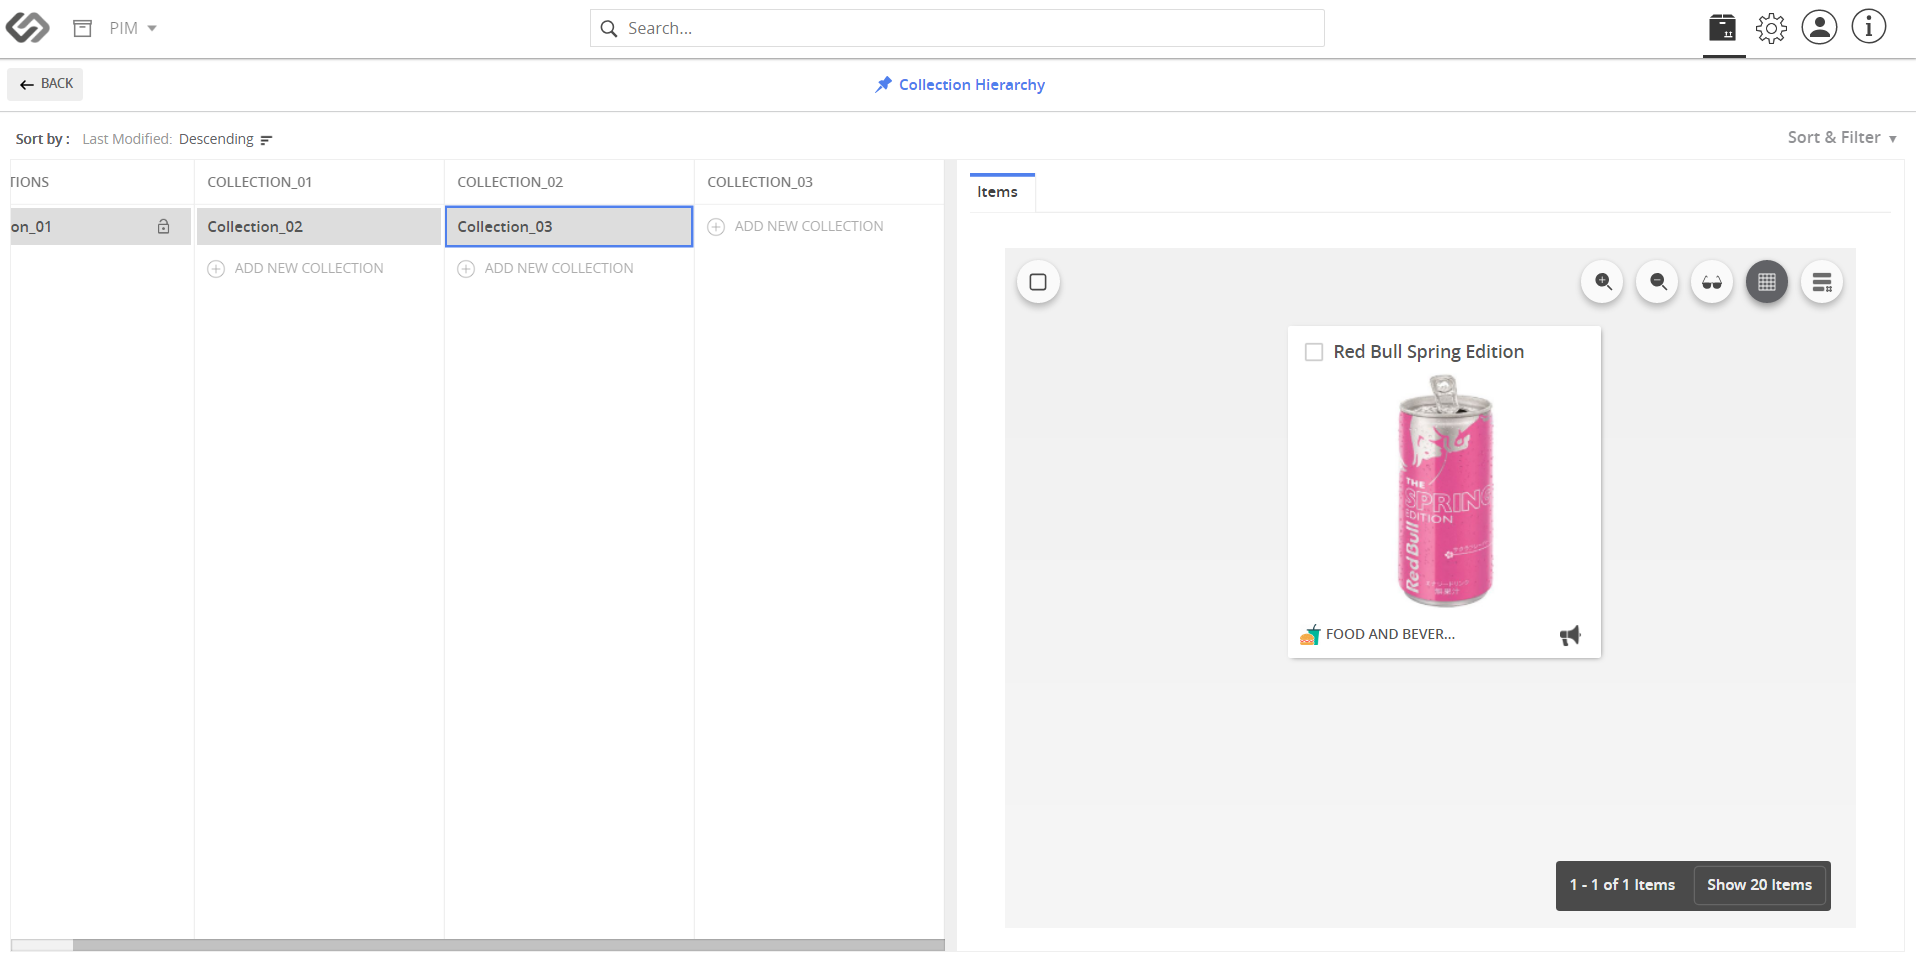Screen dimensions: 1916x963
Task: Open the glasses preview icon
Action: pos(1712,282)
